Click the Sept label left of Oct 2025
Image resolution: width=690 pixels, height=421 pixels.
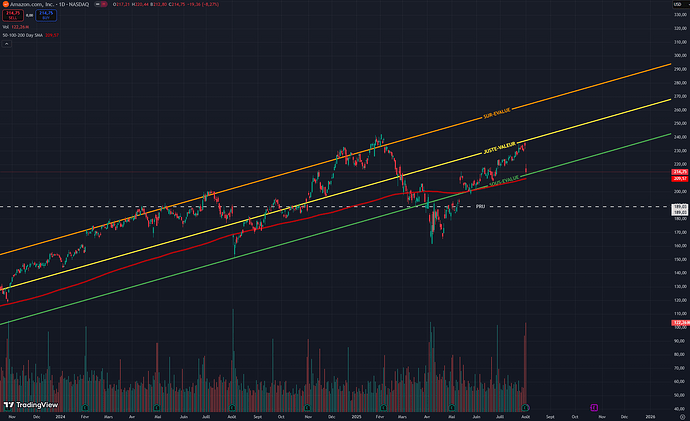click(550, 417)
